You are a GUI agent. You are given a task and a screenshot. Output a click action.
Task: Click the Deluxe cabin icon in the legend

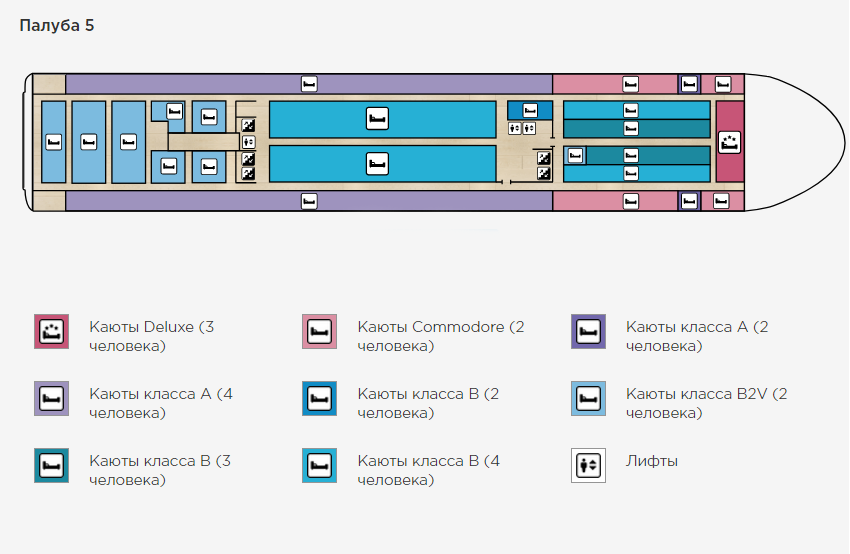tap(51, 331)
